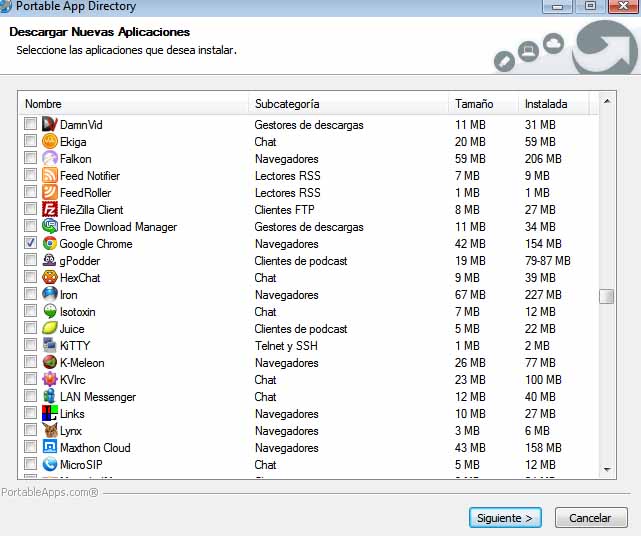The width and height of the screenshot is (641, 536).
Task: Sort by Instalada column header
Action: click(x=554, y=104)
